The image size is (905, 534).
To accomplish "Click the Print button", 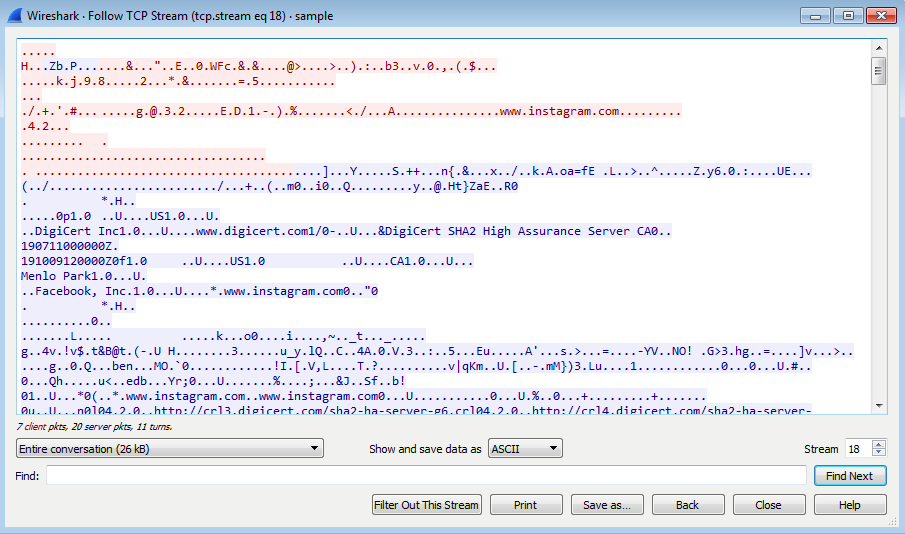I will (x=526, y=505).
